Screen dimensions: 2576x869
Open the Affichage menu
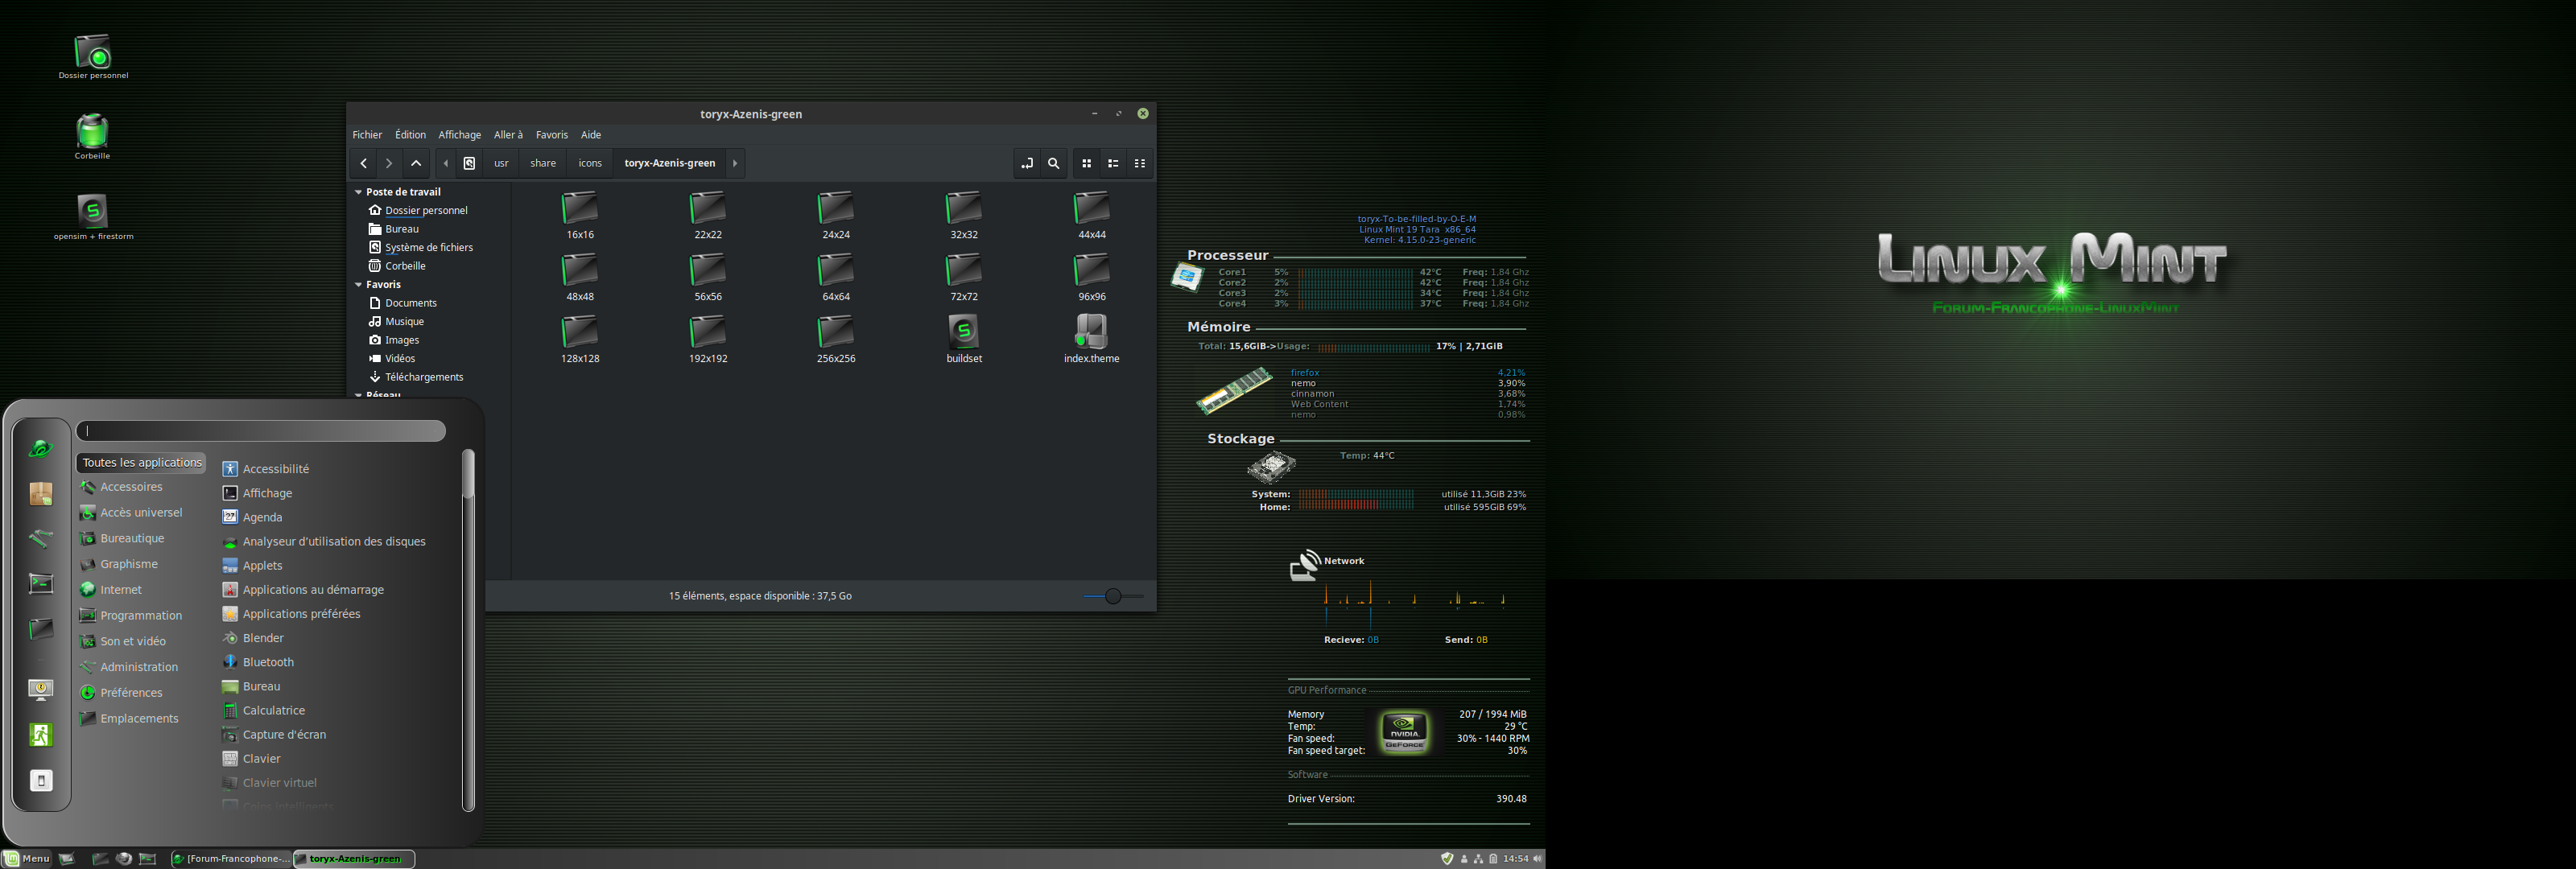[459, 135]
